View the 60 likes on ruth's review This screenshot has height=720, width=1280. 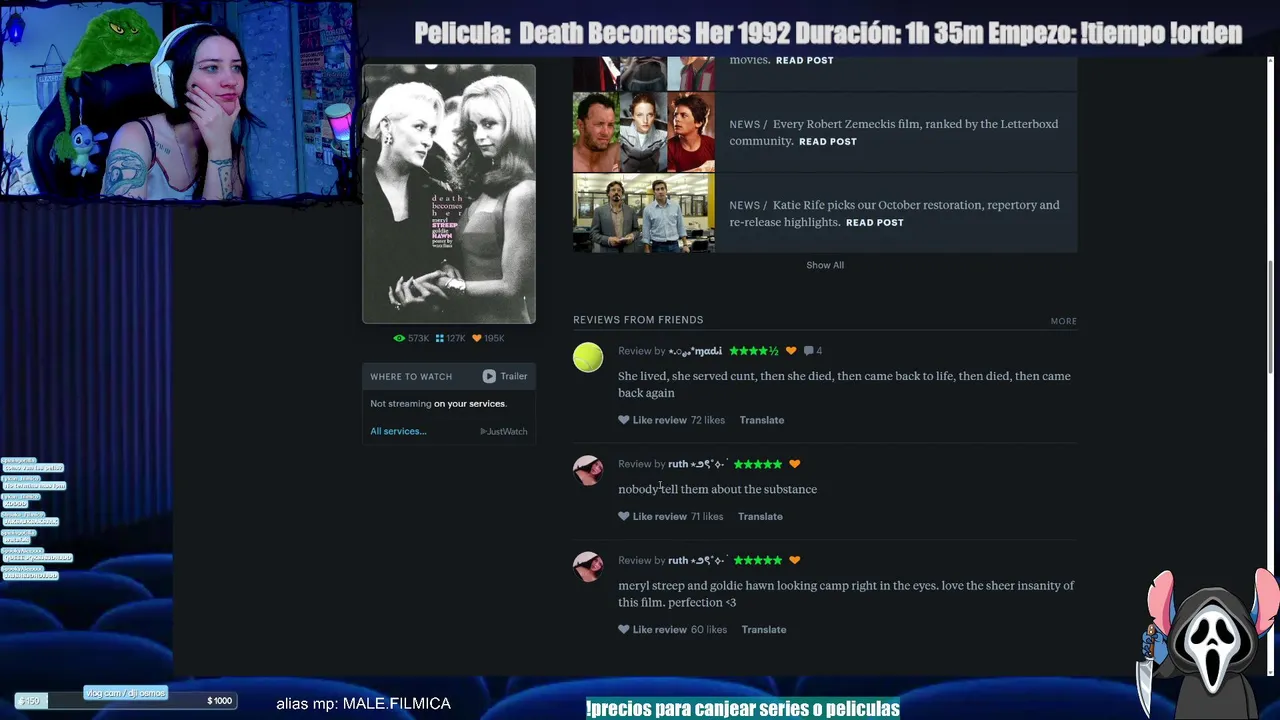pyautogui.click(x=709, y=630)
